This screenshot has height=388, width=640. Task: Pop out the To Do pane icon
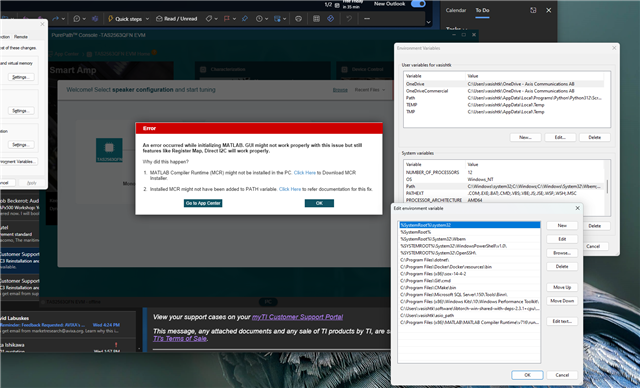point(533,10)
